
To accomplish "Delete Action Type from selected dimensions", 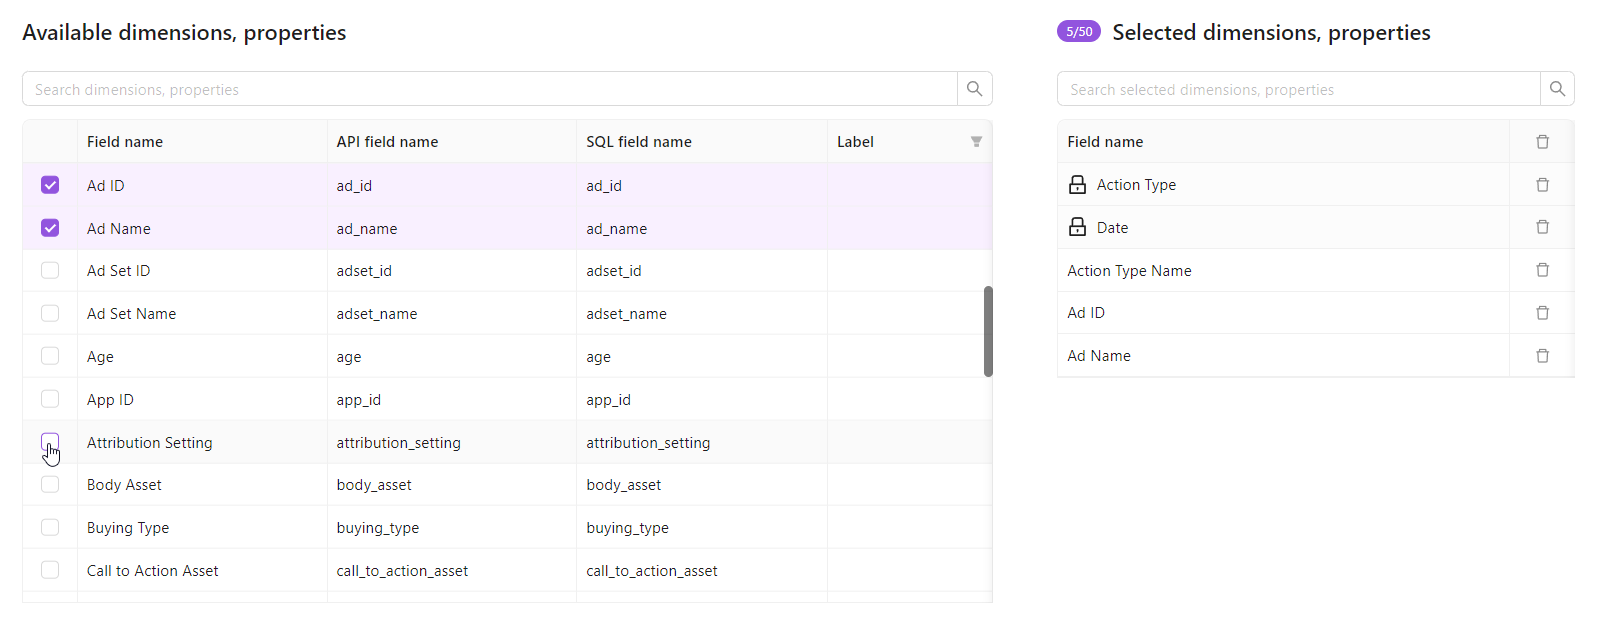I will 1542,185.
